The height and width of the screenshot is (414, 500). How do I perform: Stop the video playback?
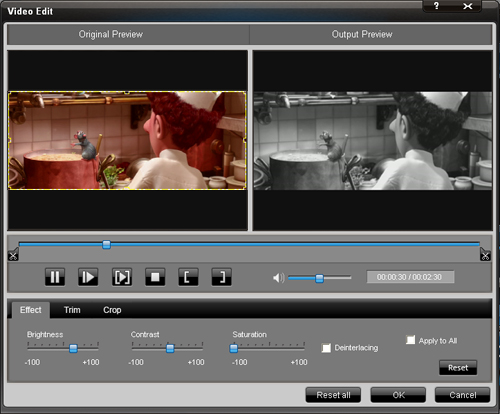point(155,277)
